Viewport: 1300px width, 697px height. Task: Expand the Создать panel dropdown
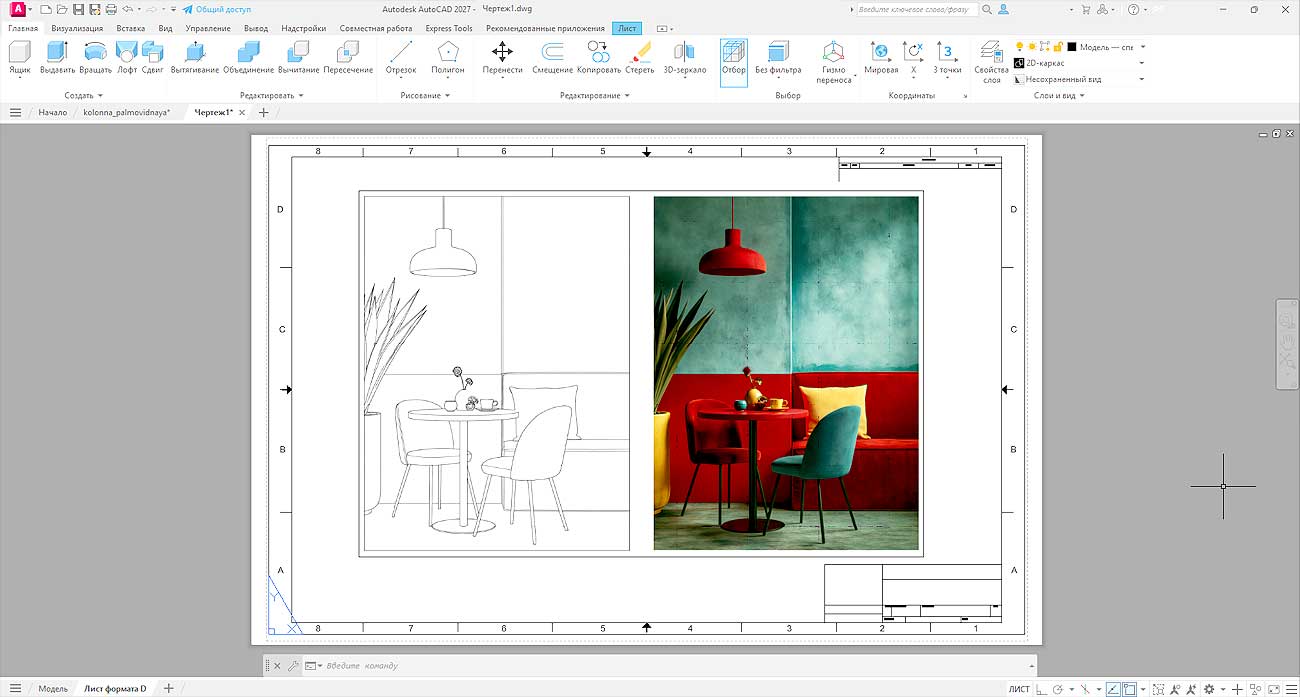coord(84,96)
